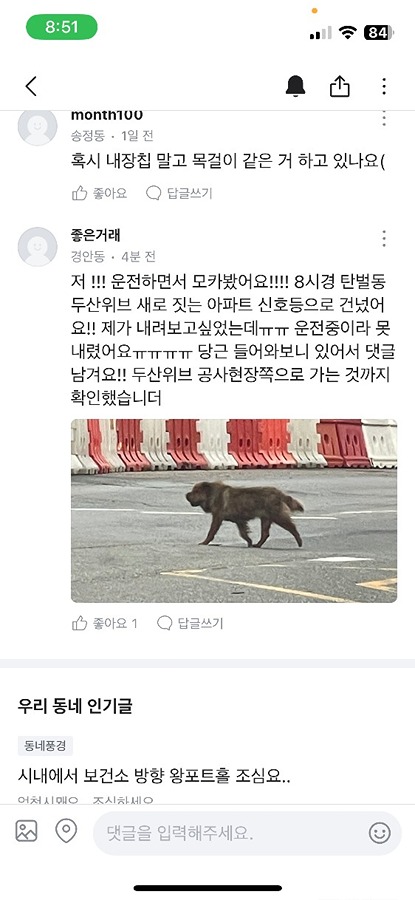The image size is (415, 900).
Task: Open emoji picker smiley icon
Action: tap(379, 833)
